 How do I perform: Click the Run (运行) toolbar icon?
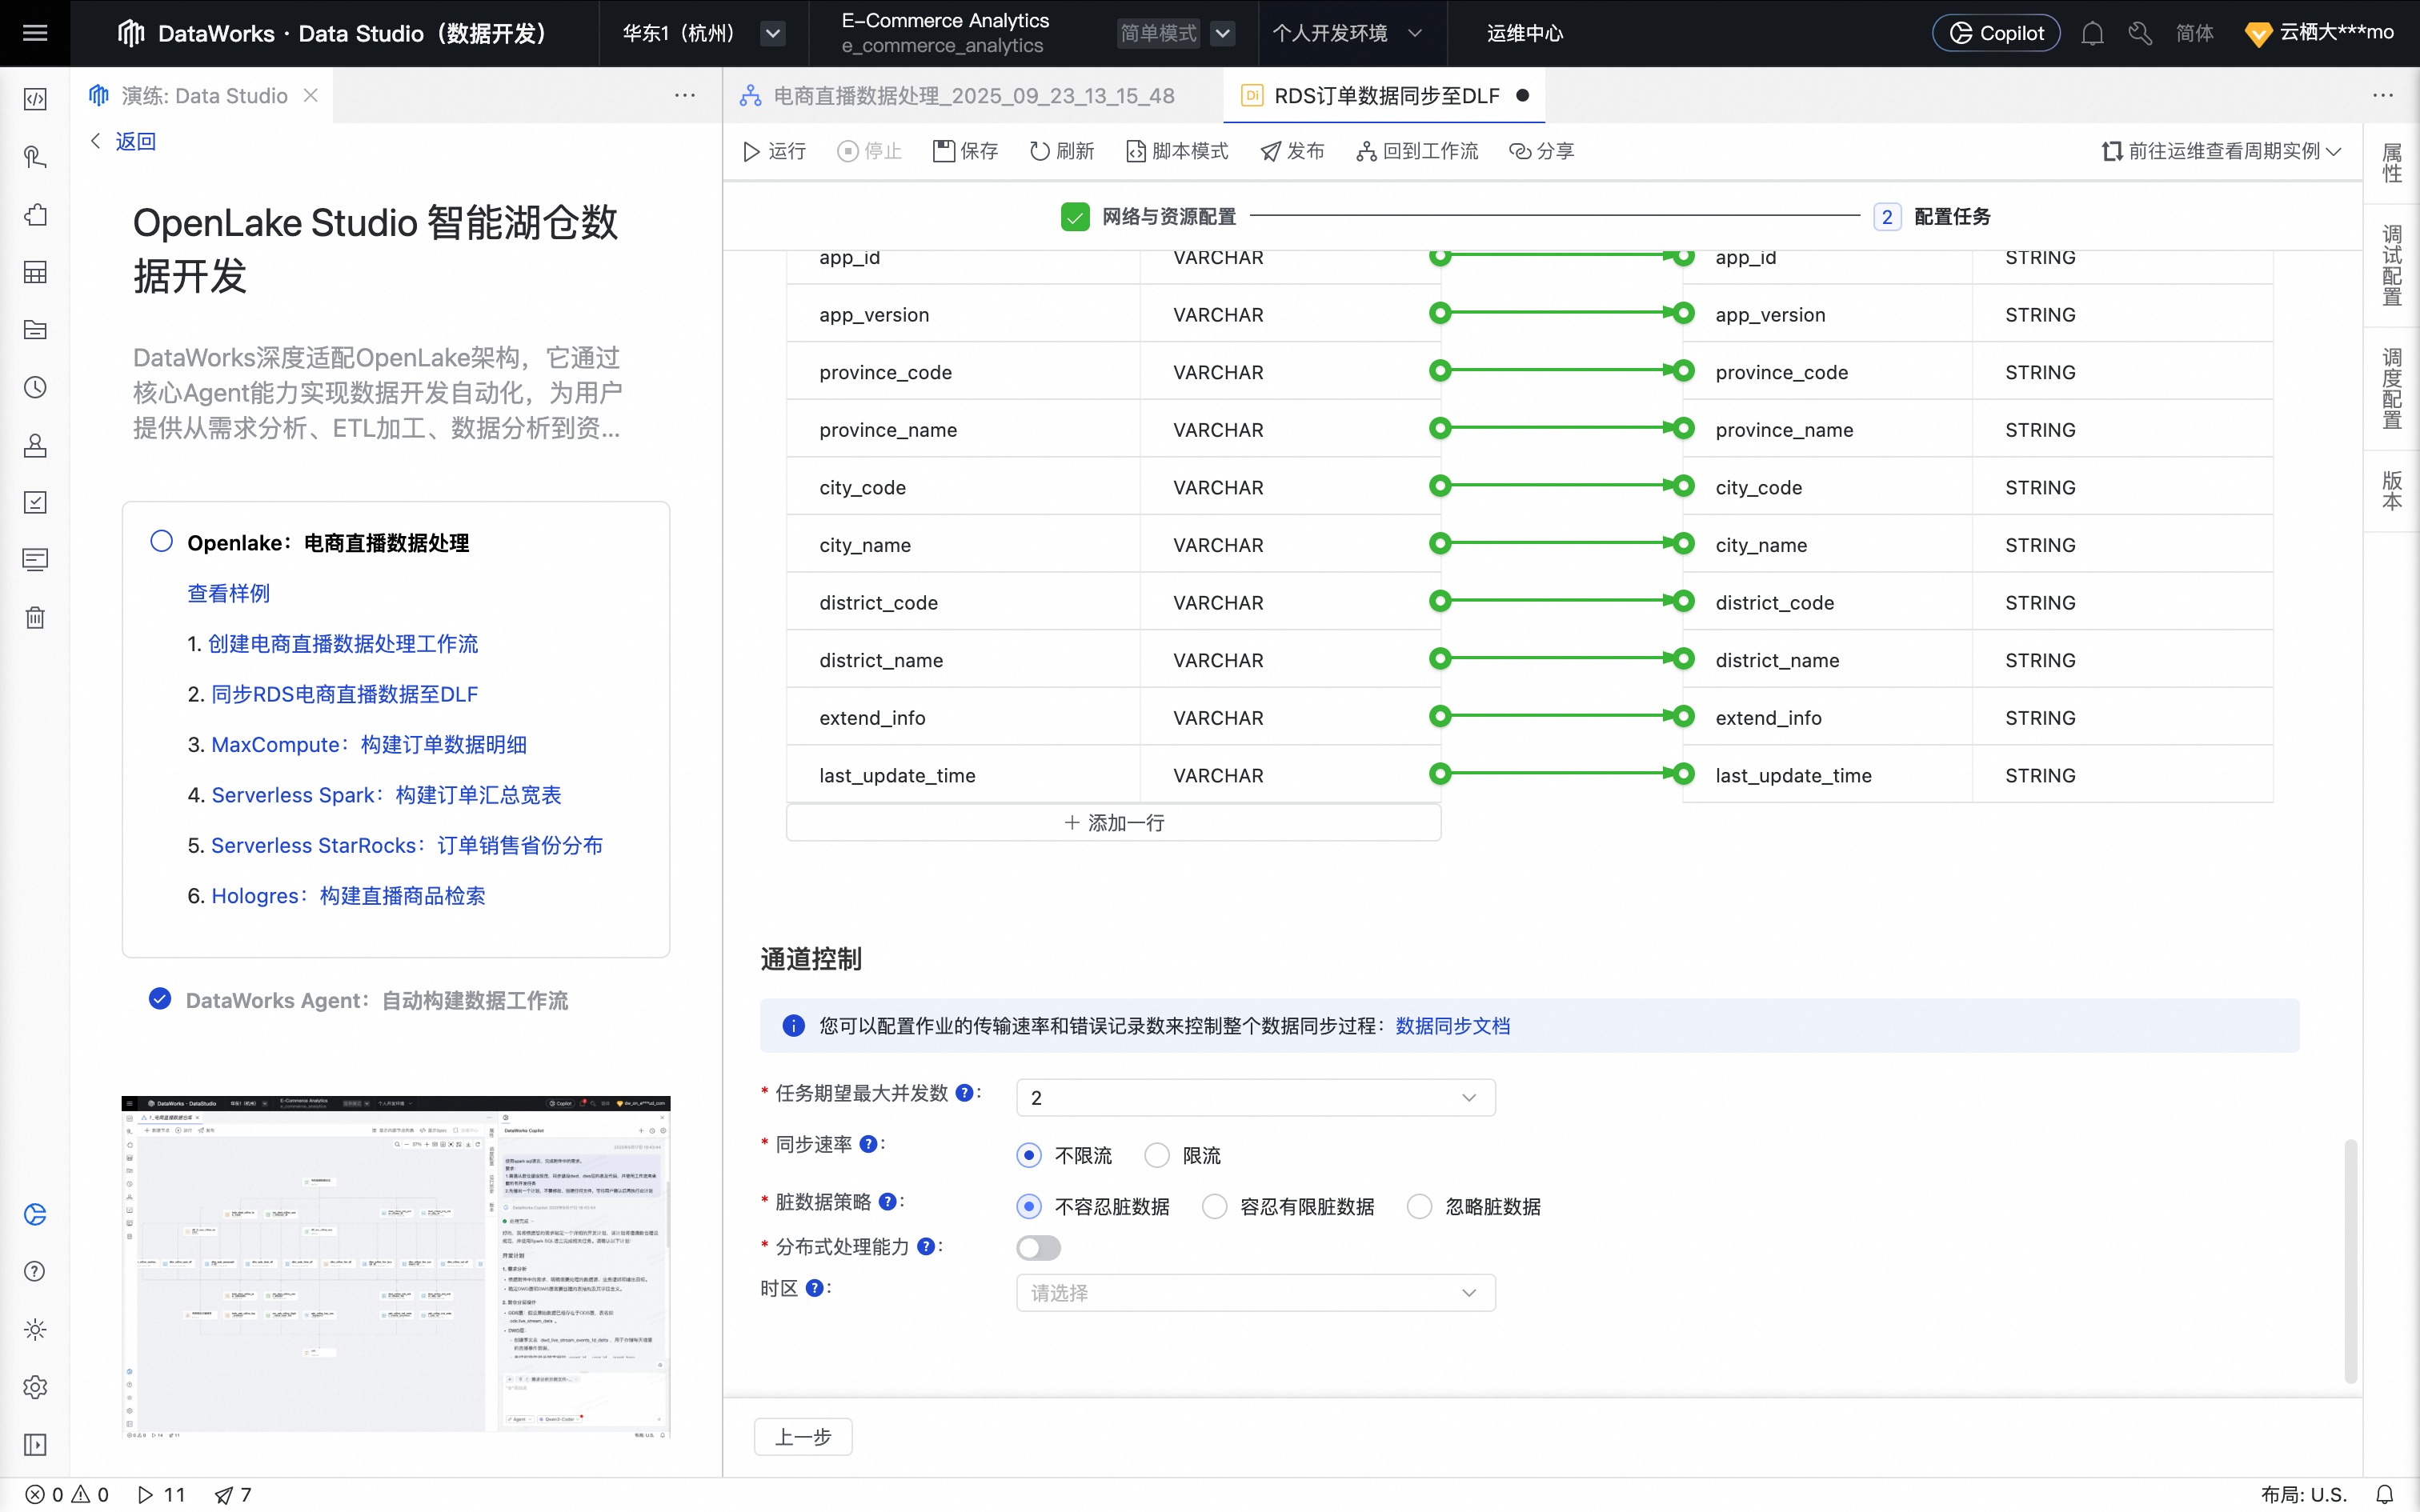(752, 151)
